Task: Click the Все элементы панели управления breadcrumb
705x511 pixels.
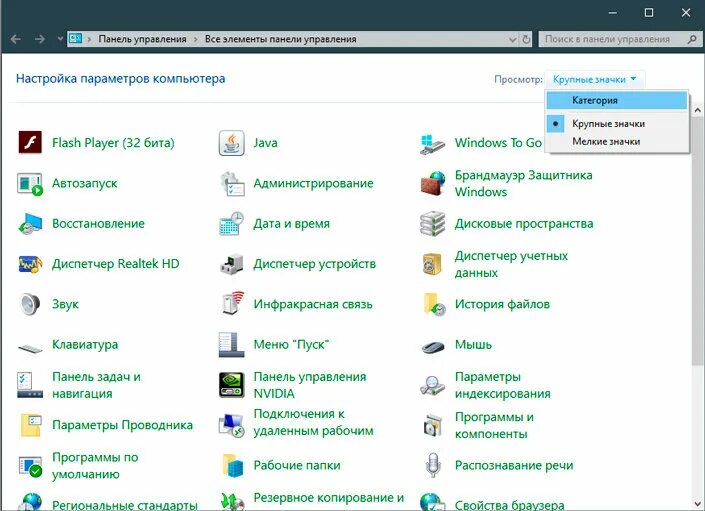Action: [x=281, y=40]
